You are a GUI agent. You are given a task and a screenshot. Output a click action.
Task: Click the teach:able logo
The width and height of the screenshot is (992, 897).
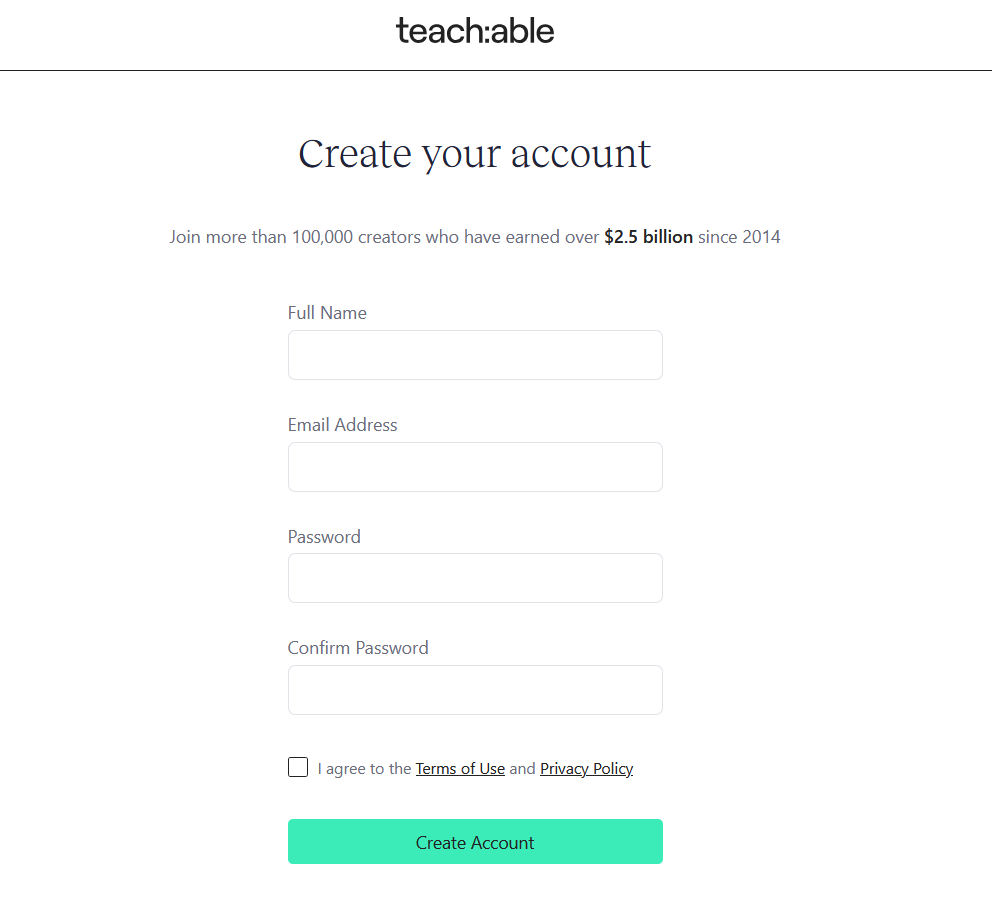click(x=475, y=31)
